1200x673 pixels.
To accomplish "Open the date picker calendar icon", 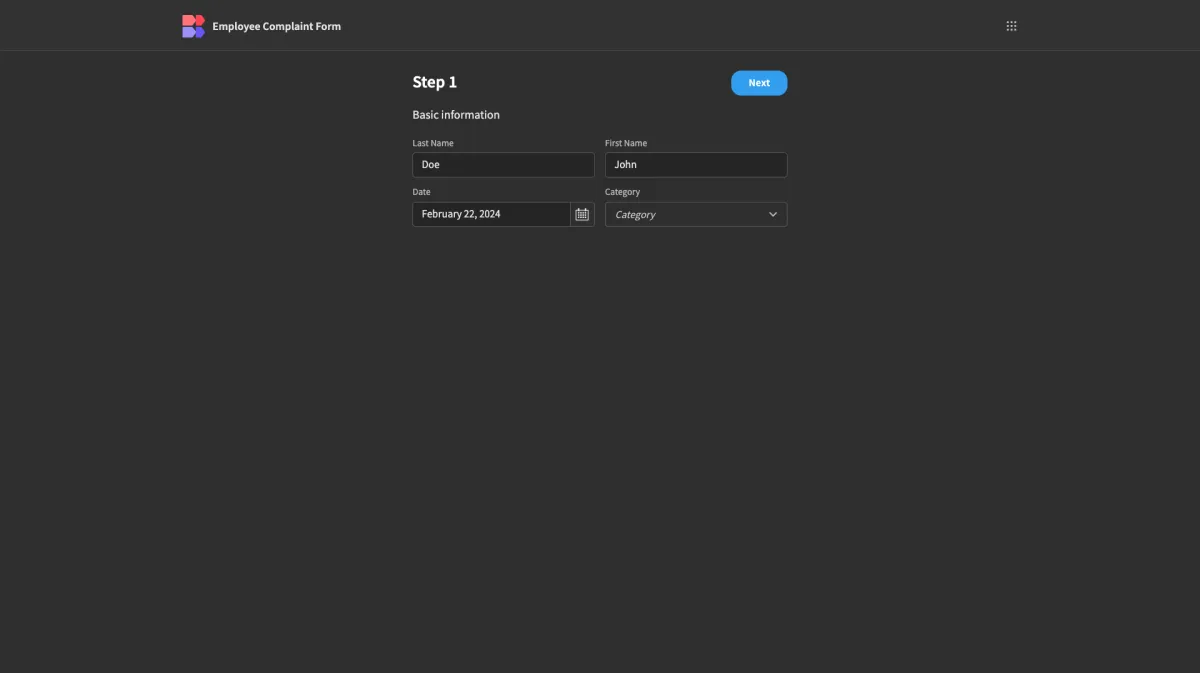I will 582,214.
